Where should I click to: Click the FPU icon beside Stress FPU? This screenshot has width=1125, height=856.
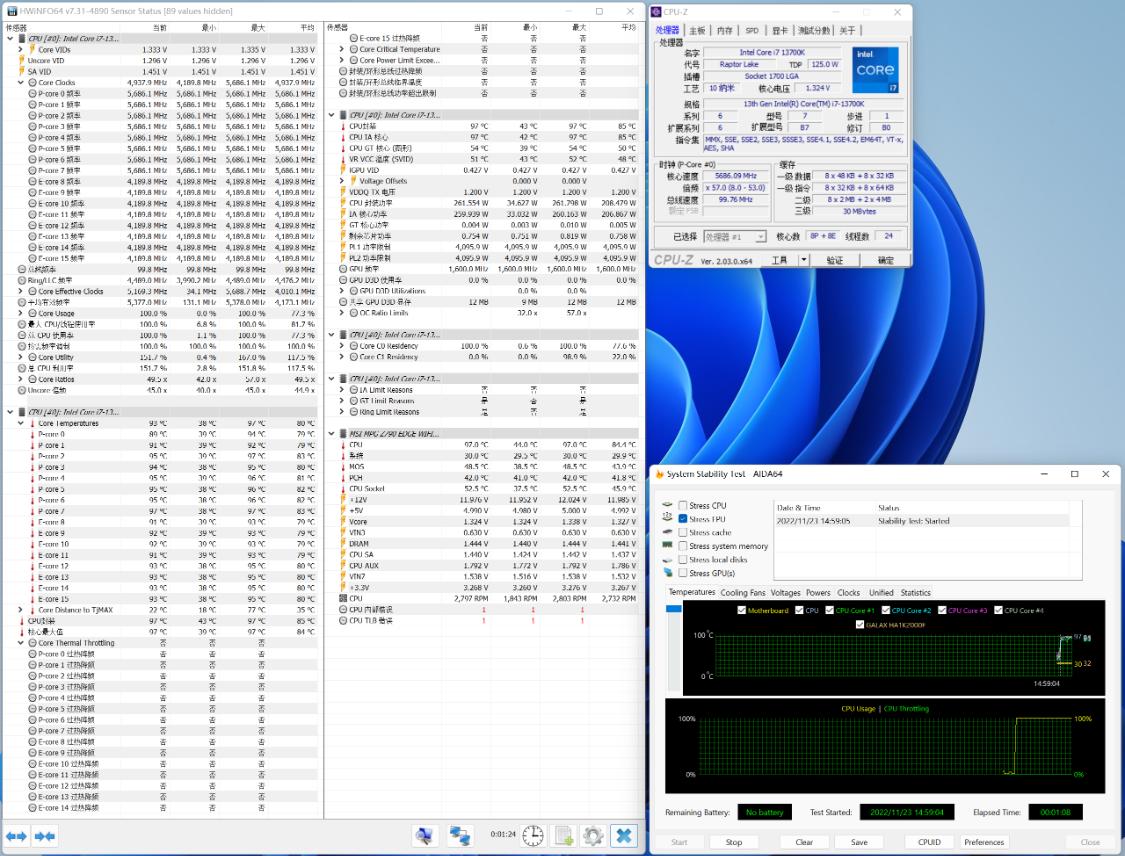(x=666, y=519)
